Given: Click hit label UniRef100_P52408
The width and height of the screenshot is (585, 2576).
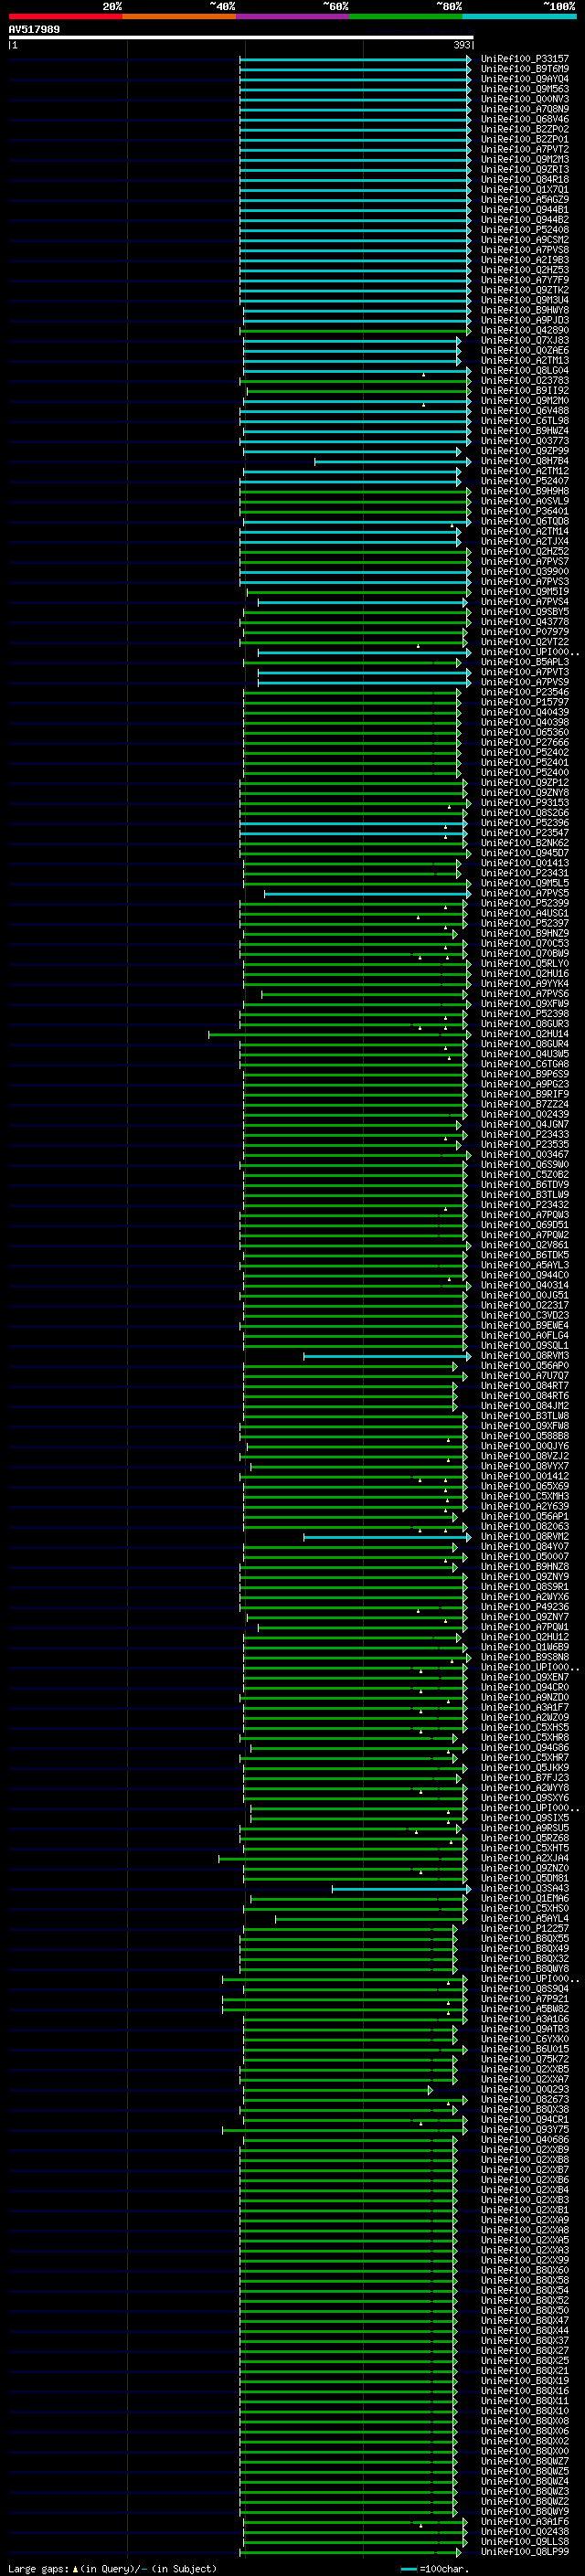Looking at the screenshot, I should point(524,230).
